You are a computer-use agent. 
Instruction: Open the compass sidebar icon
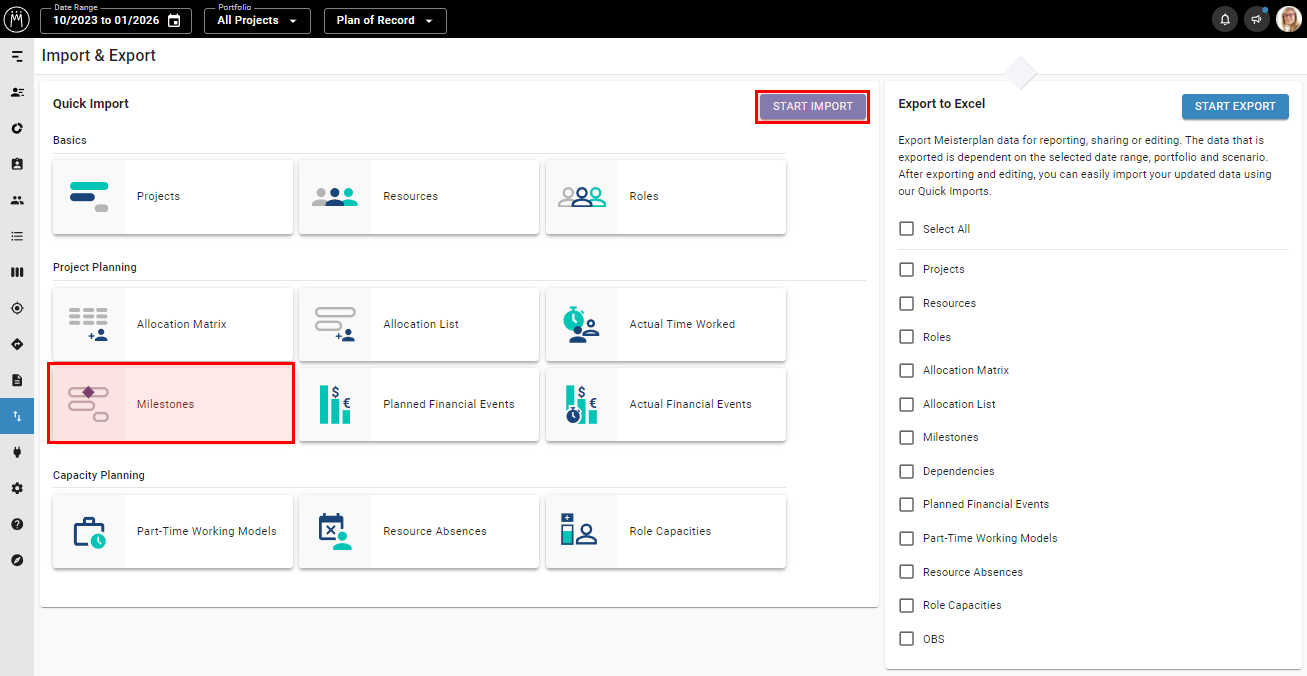point(17,560)
